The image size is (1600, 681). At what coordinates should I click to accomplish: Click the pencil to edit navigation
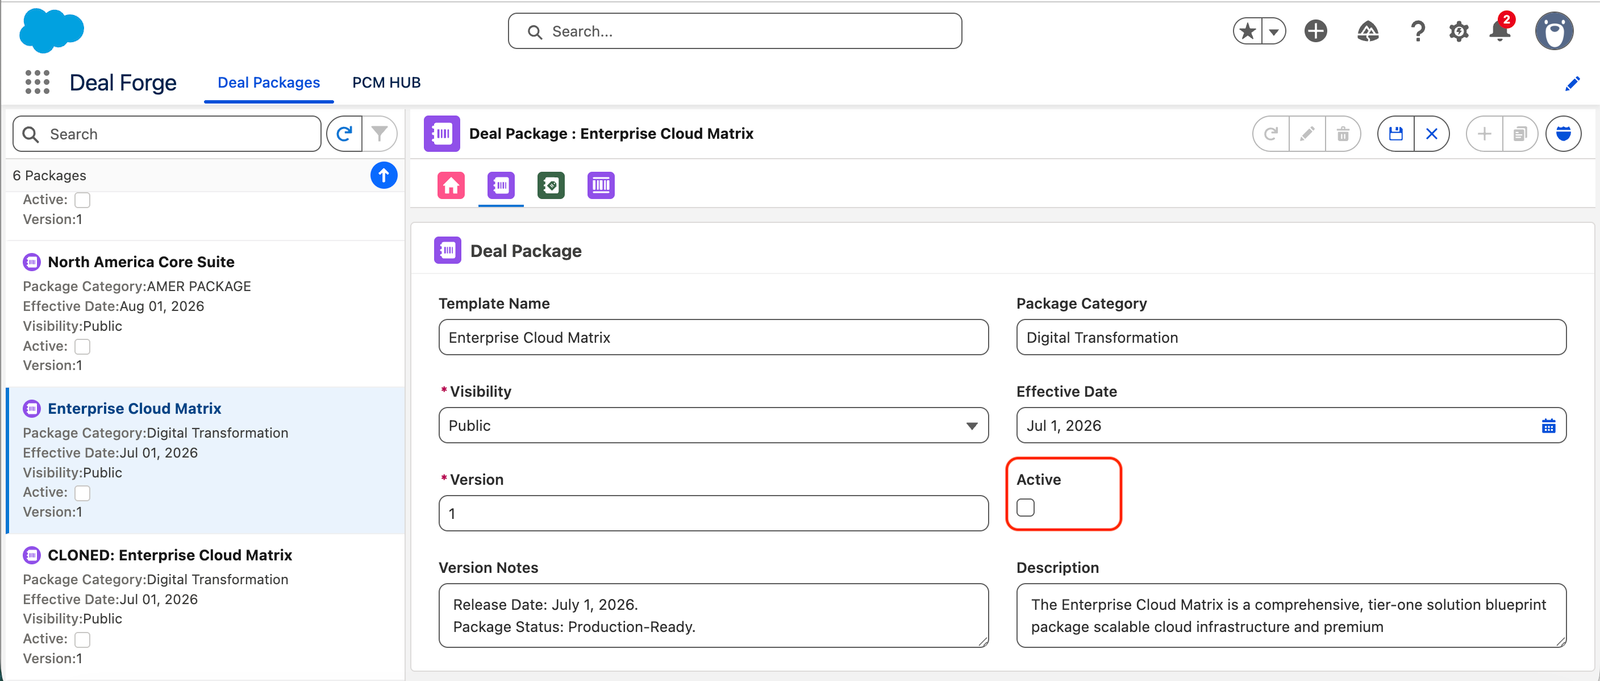click(x=1572, y=83)
